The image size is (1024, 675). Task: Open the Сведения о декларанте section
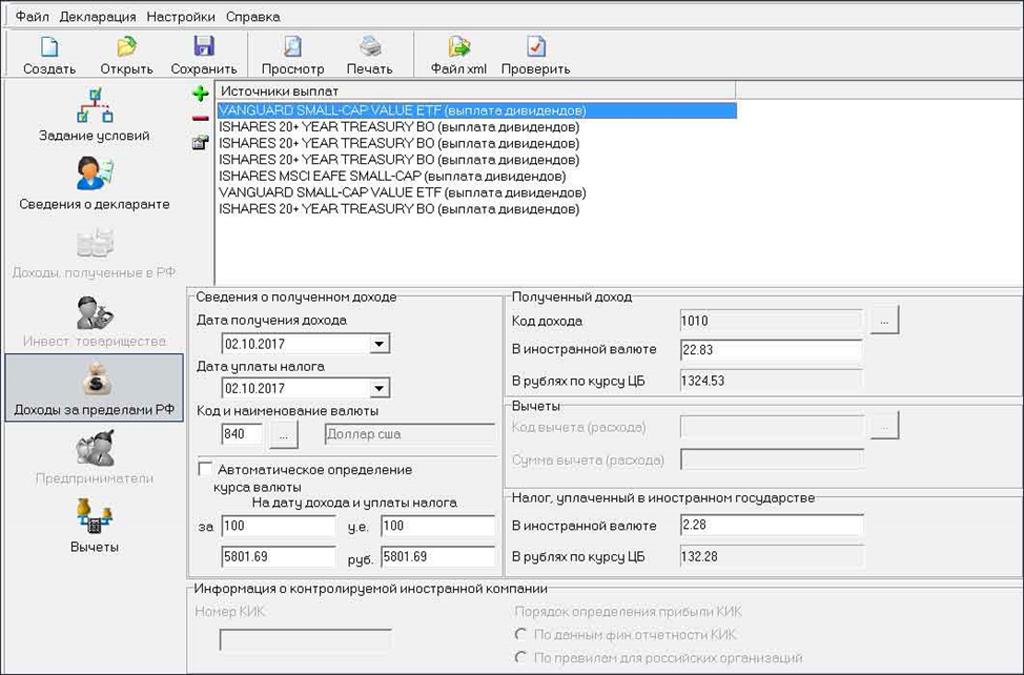(95, 183)
